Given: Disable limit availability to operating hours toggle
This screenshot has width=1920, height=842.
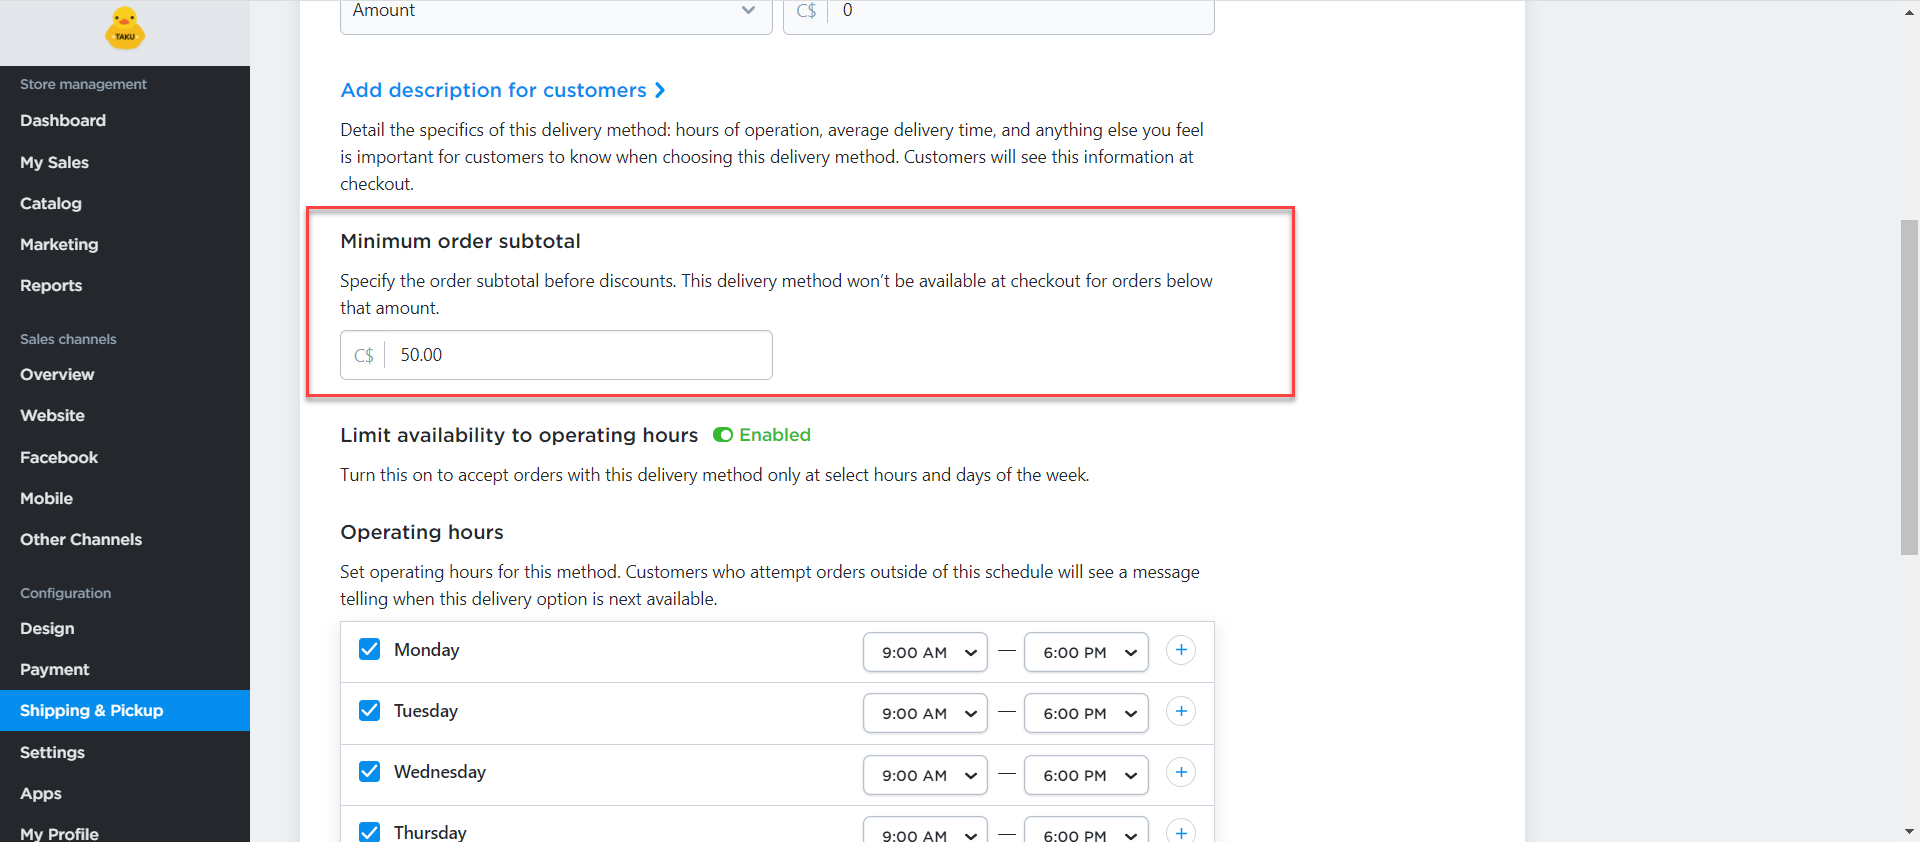Looking at the screenshot, I should click(x=723, y=435).
